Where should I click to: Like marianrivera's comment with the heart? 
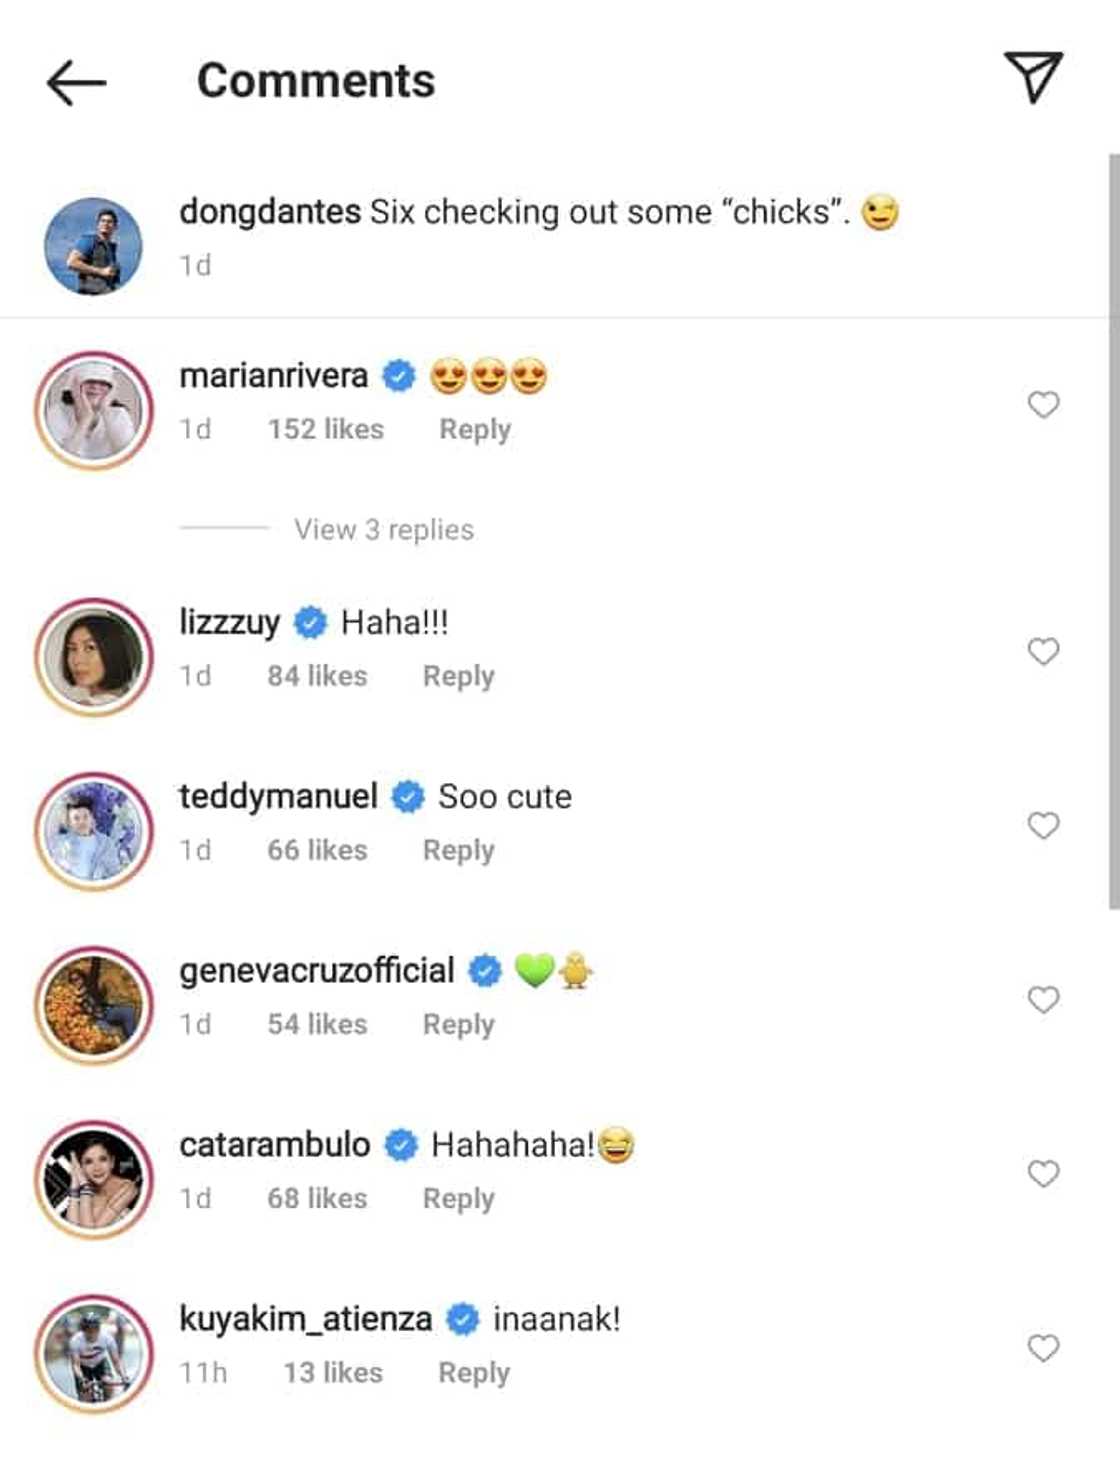pyautogui.click(x=1043, y=404)
